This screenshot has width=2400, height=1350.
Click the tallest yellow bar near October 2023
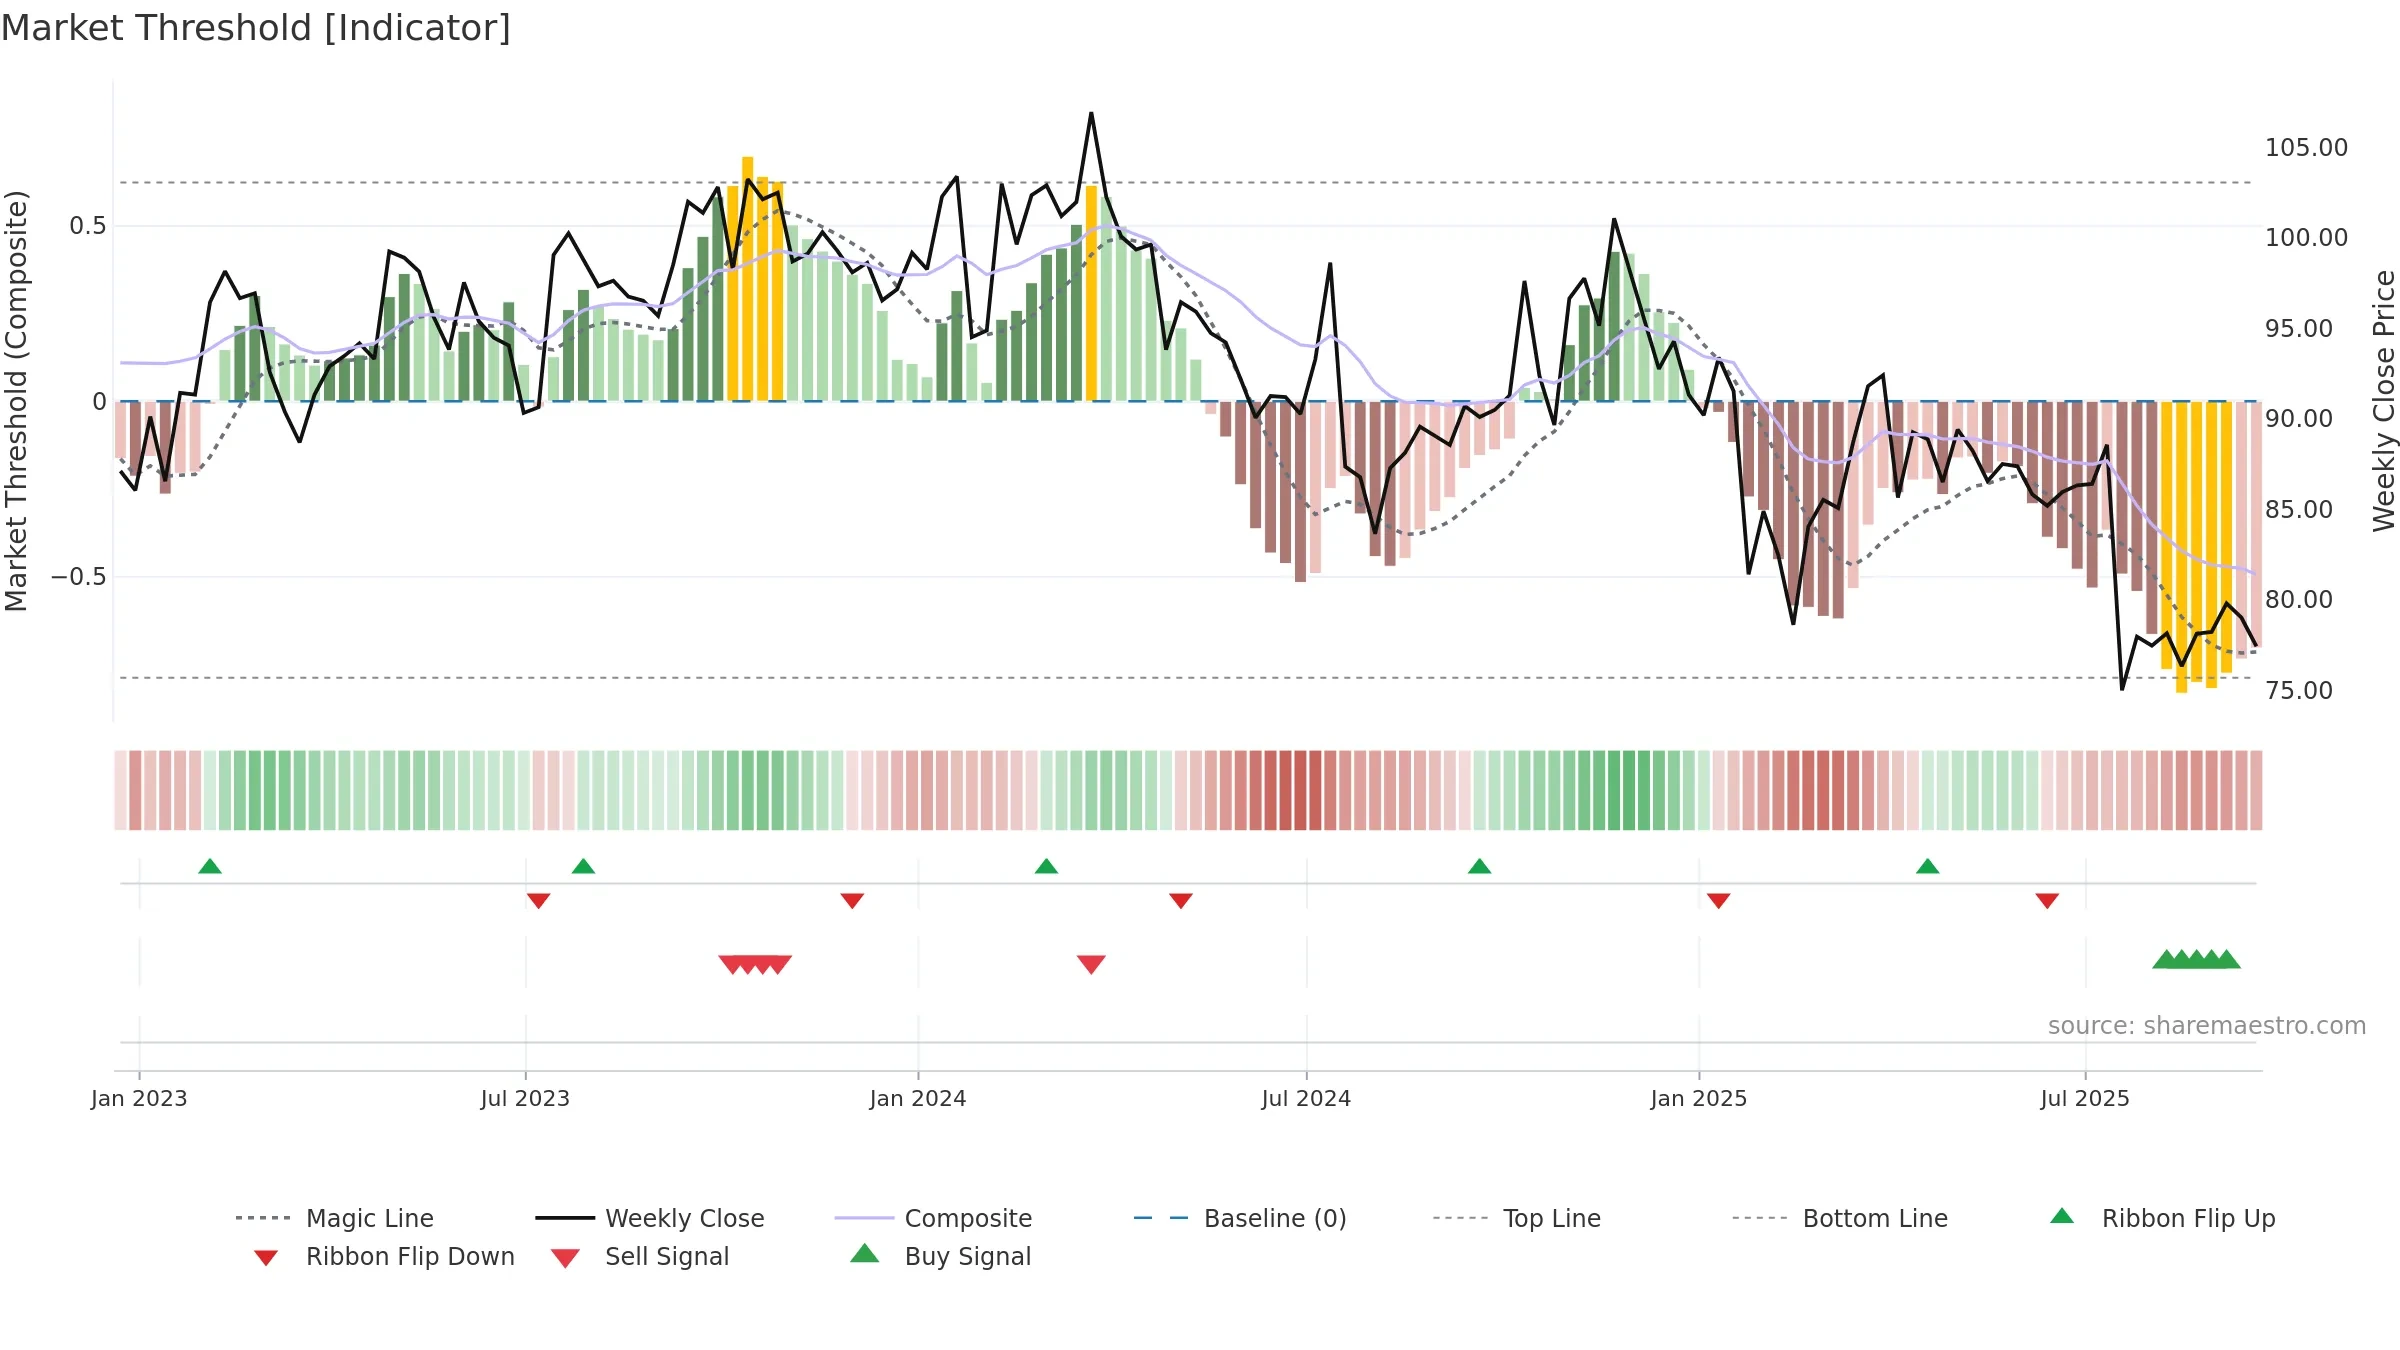[747, 279]
